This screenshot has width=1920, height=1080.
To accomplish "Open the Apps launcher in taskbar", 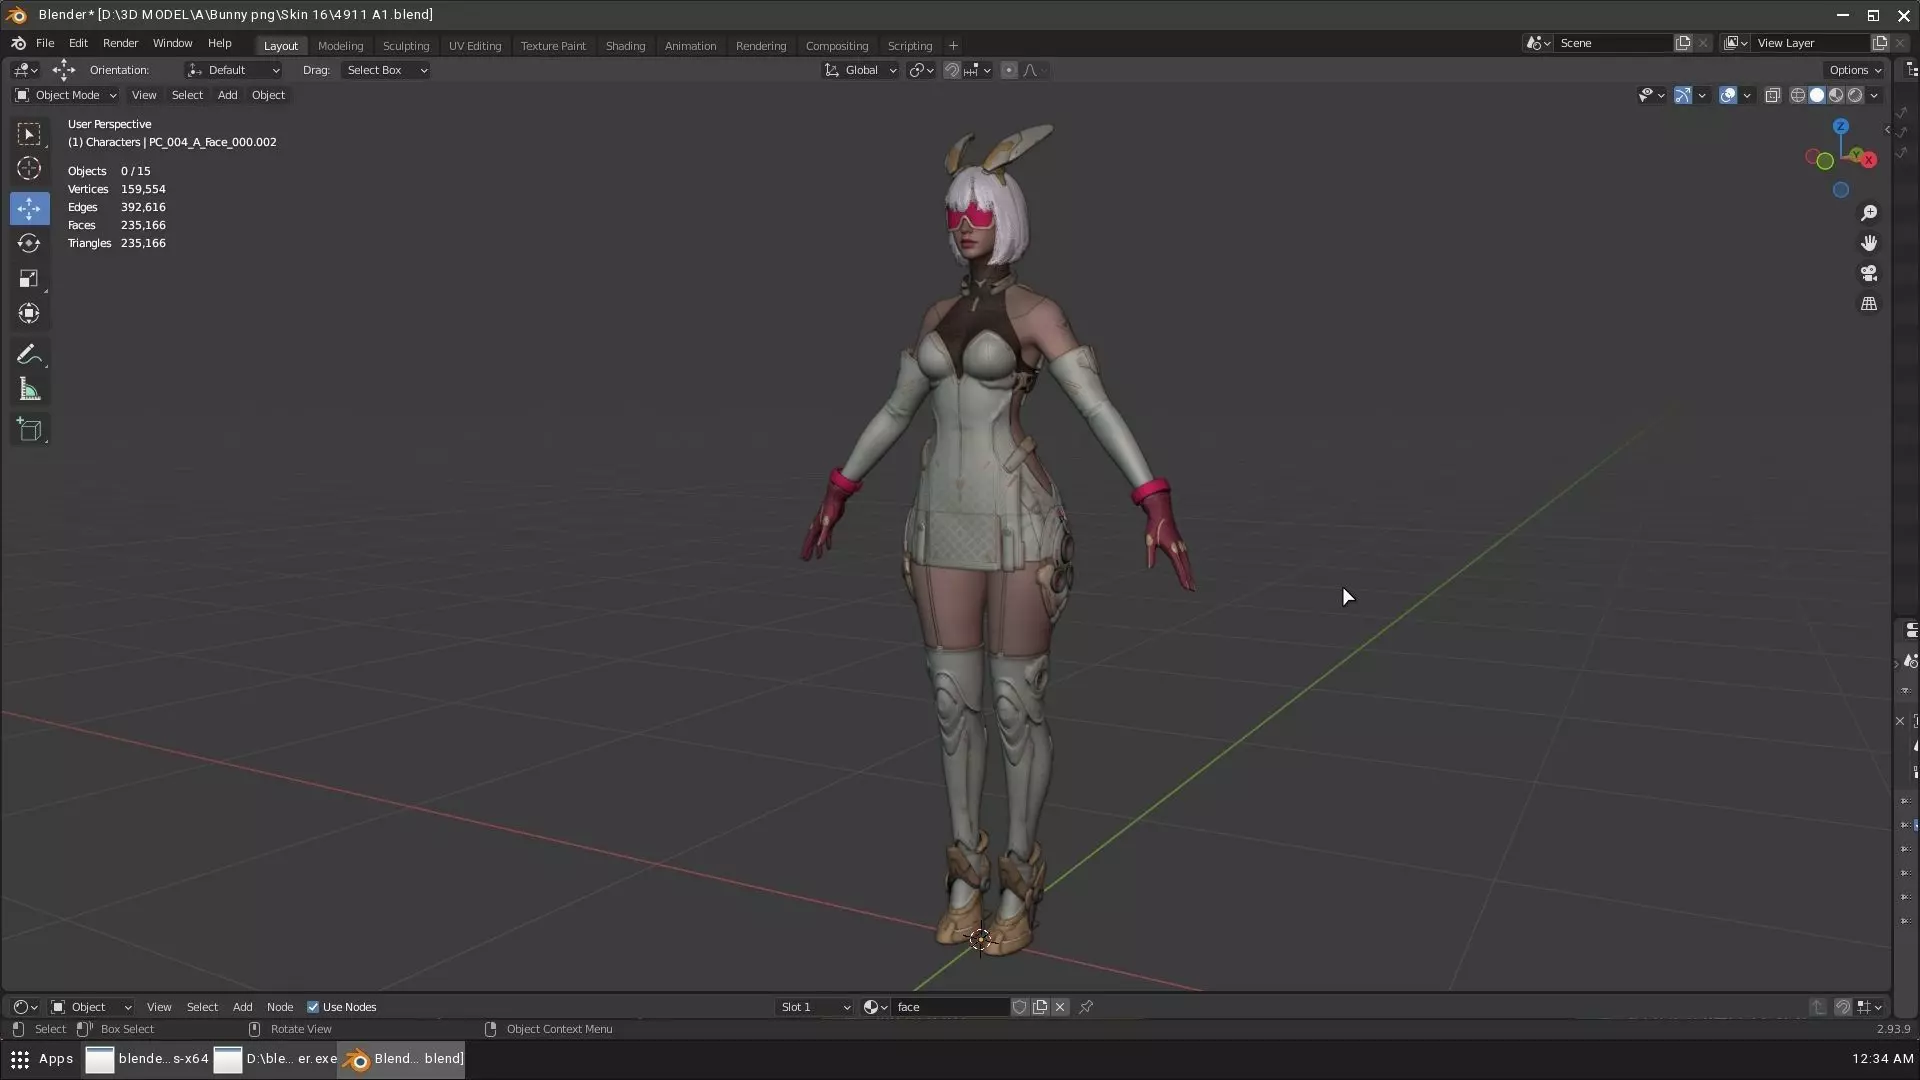I will pyautogui.click(x=41, y=1059).
